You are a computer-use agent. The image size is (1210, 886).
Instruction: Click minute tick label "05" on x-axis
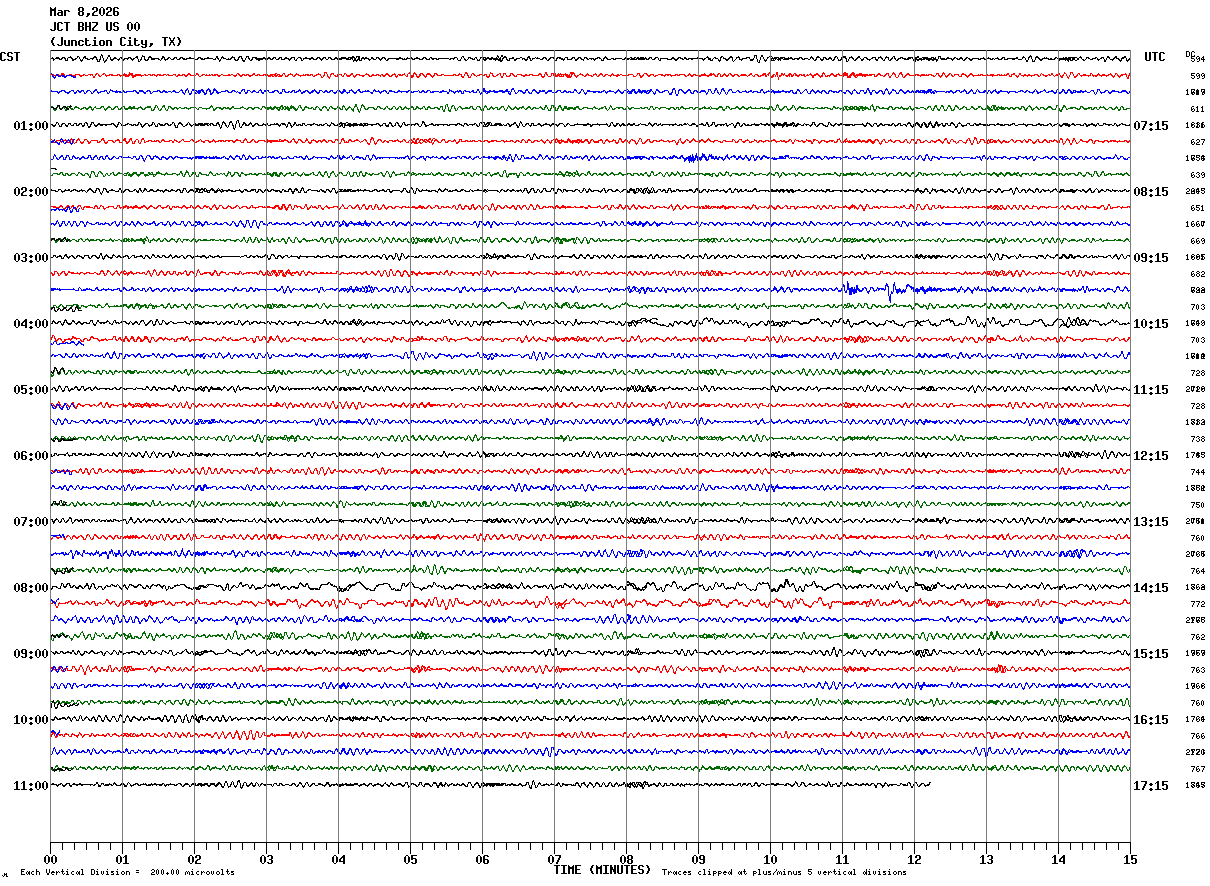point(410,860)
